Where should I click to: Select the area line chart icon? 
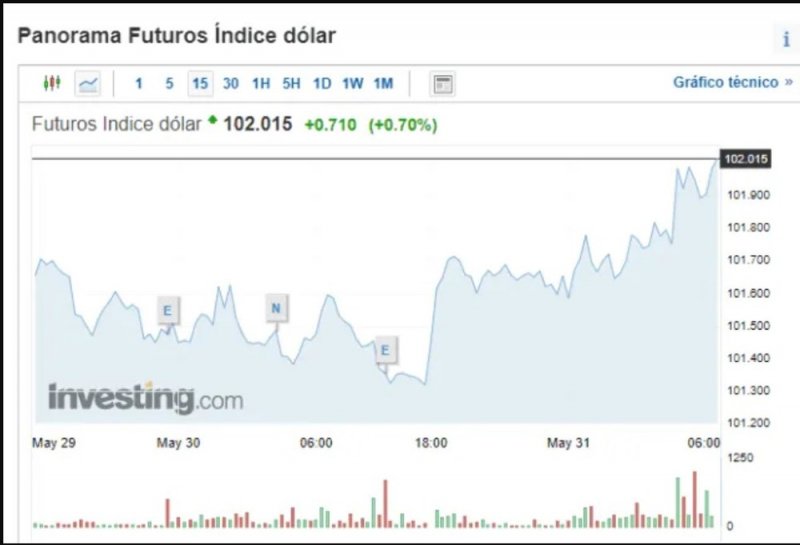pyautogui.click(x=89, y=83)
